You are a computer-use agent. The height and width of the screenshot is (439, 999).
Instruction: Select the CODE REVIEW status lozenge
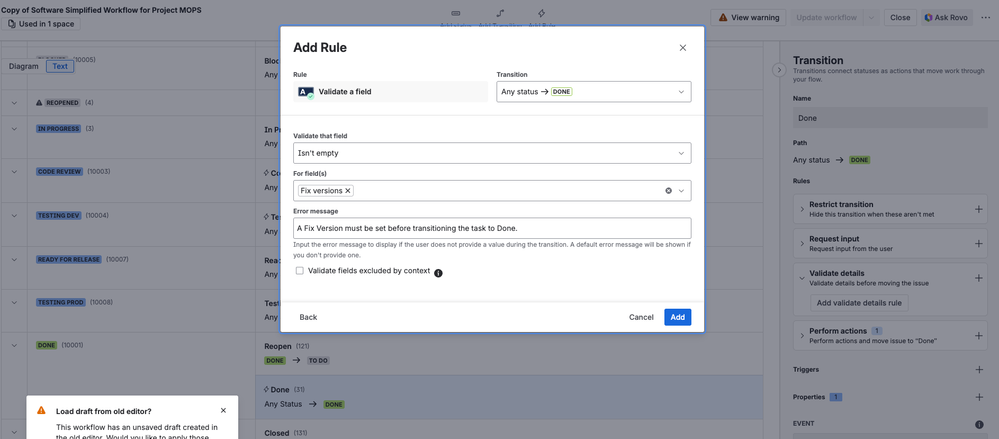tap(59, 171)
